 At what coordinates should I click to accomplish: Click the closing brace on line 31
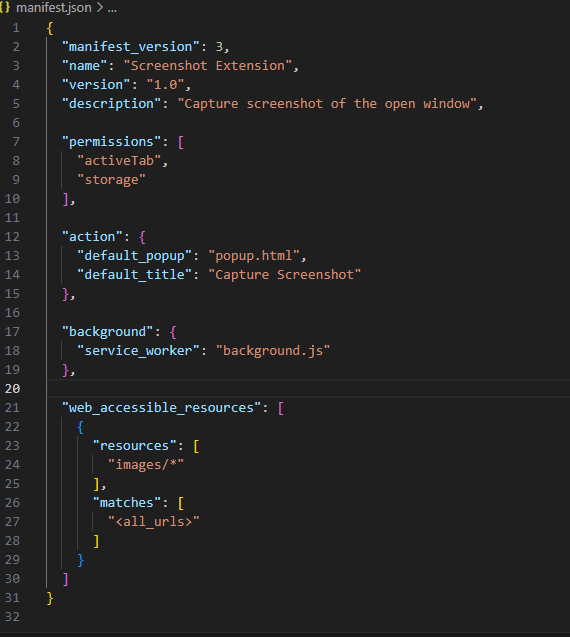click(x=50, y=598)
